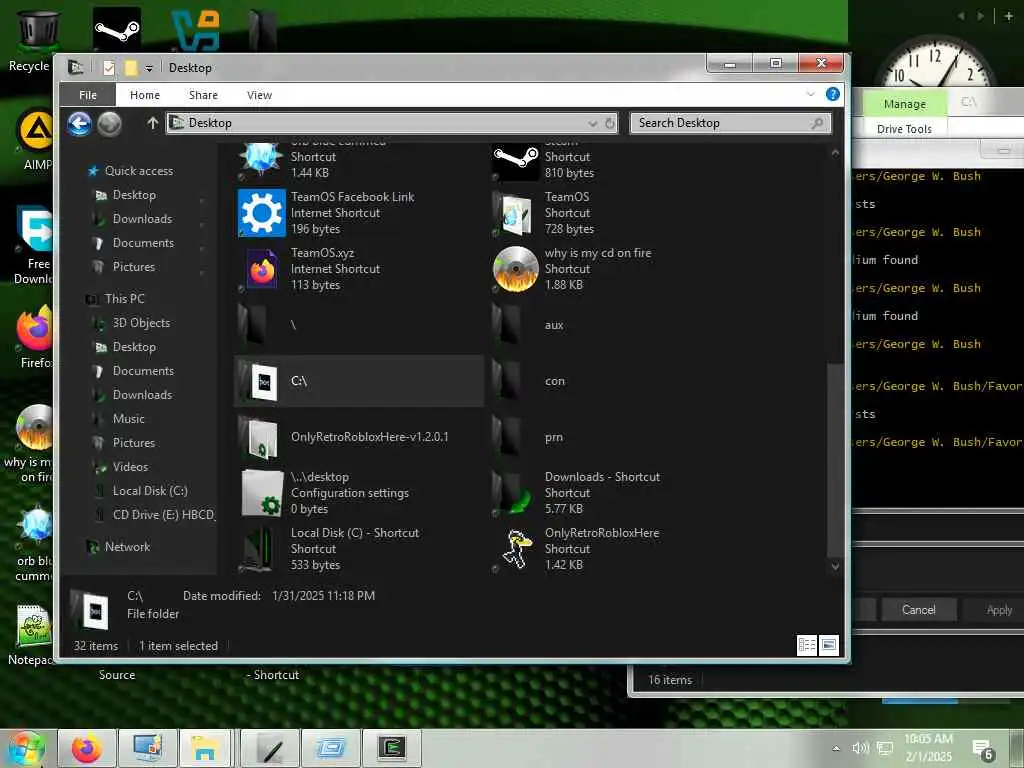Open the TeamOS shortcut icon
This screenshot has height=768, width=1024.
pyautogui.click(x=514, y=213)
